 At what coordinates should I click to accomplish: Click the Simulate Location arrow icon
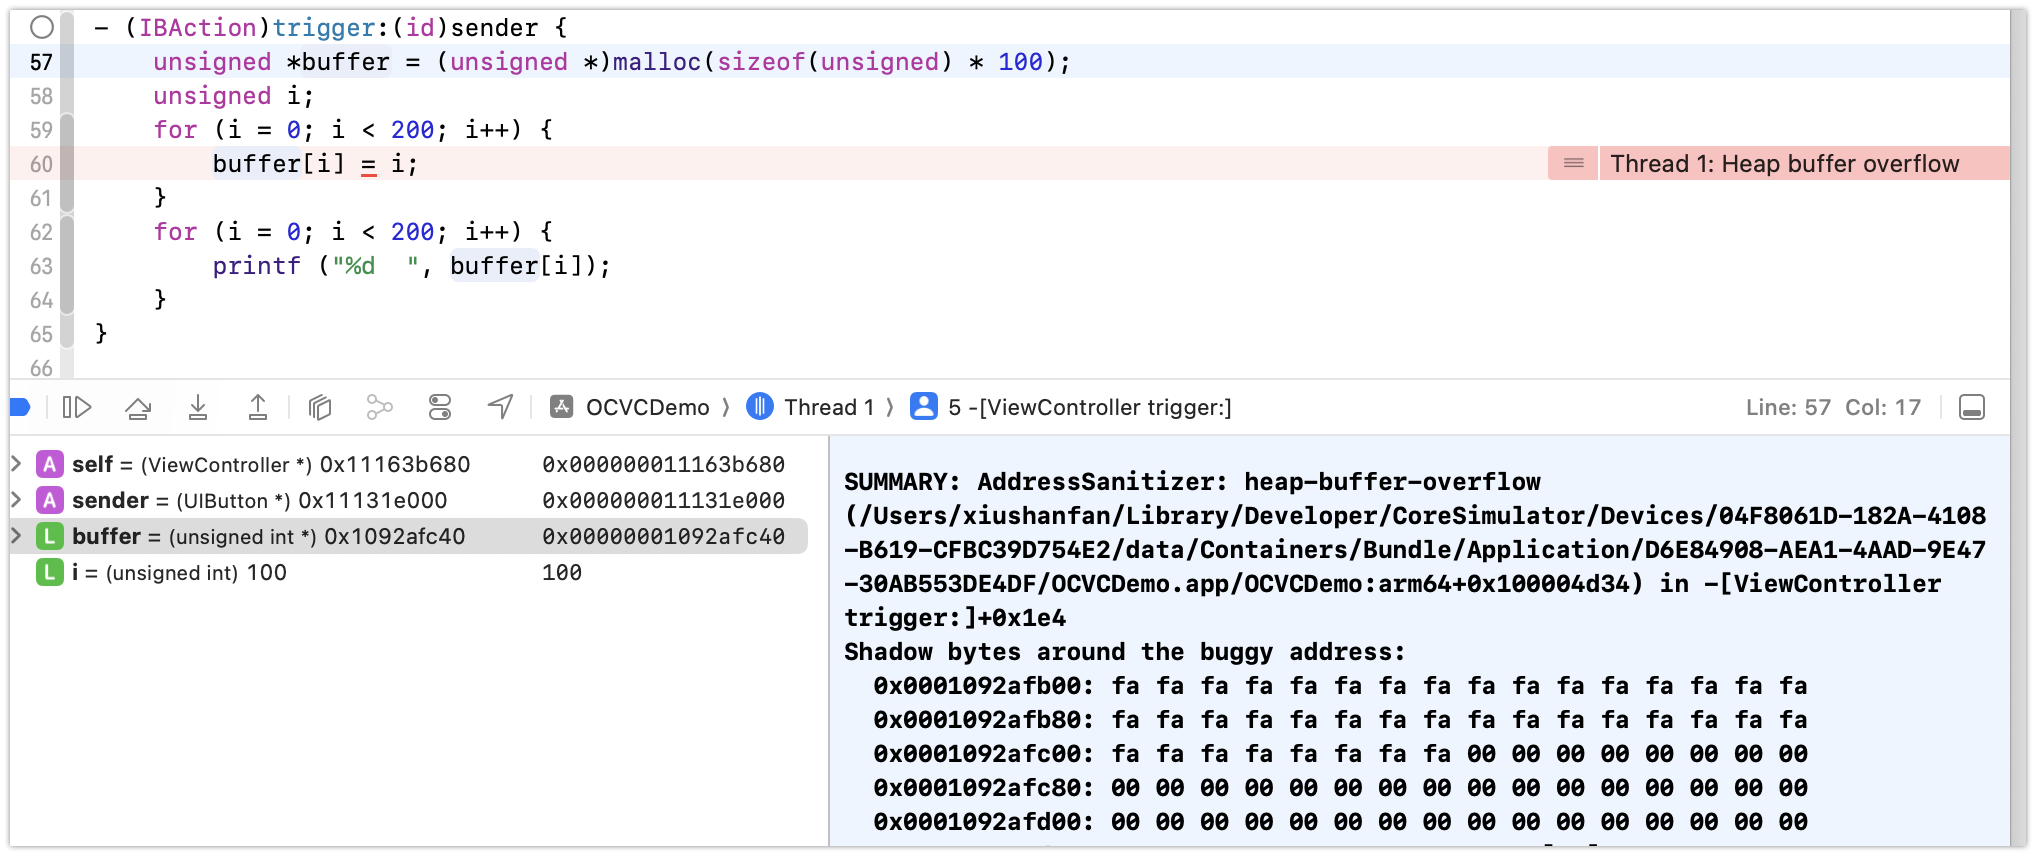click(500, 407)
